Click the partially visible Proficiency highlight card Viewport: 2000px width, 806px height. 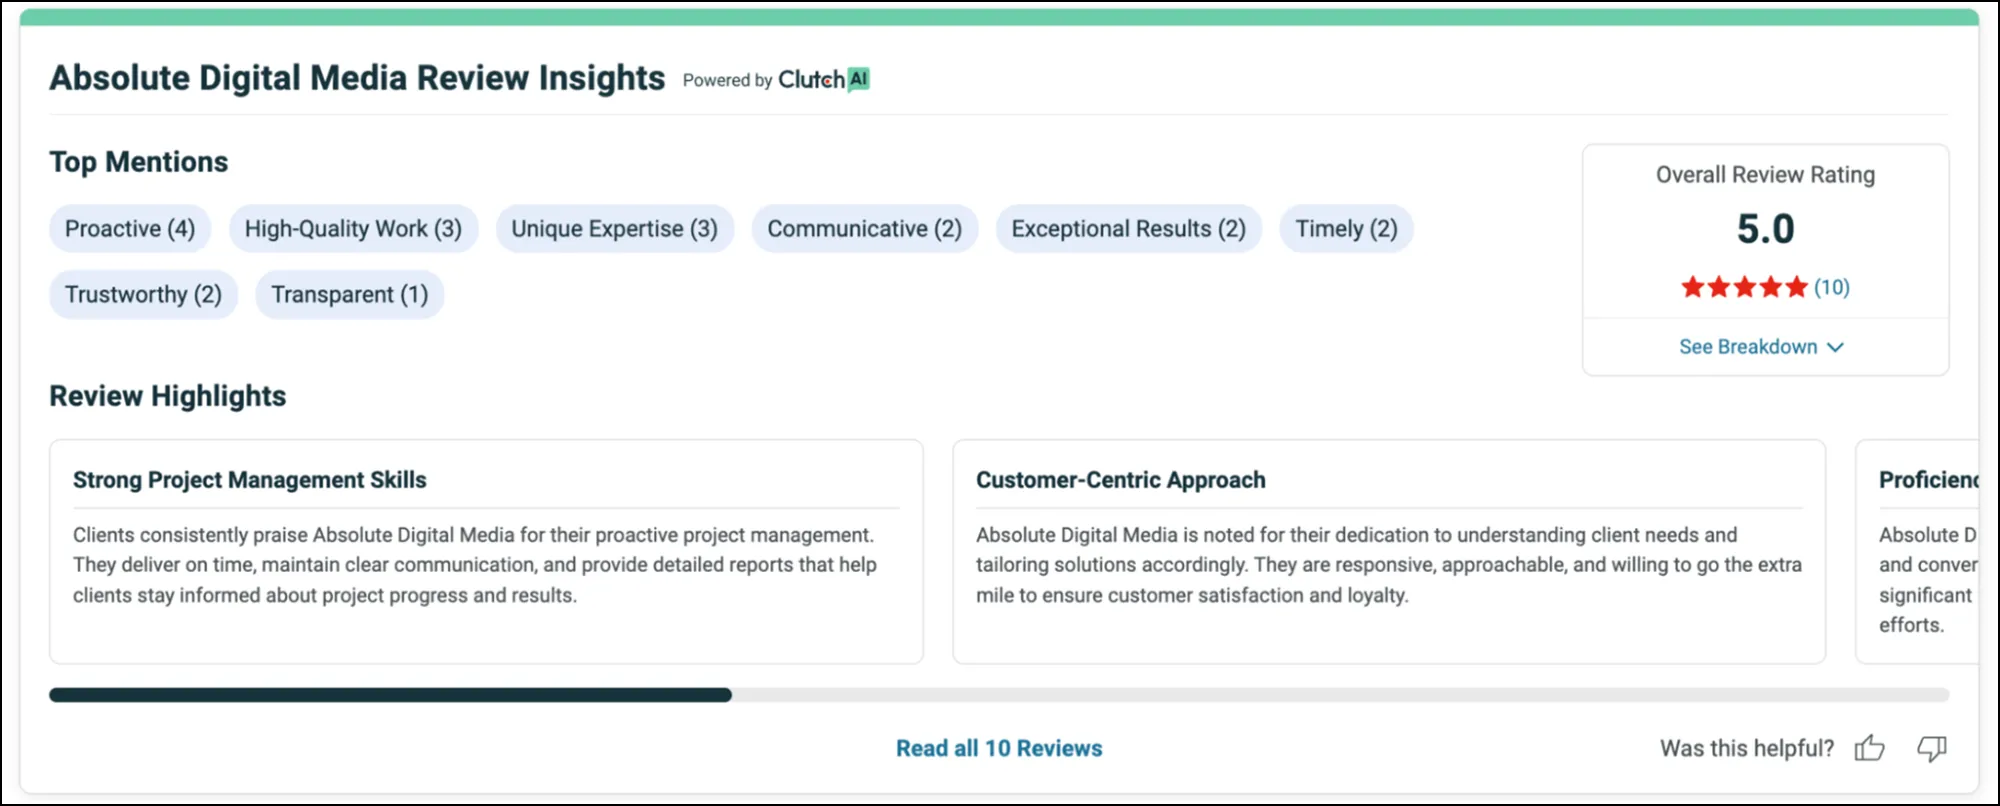(x=1918, y=552)
